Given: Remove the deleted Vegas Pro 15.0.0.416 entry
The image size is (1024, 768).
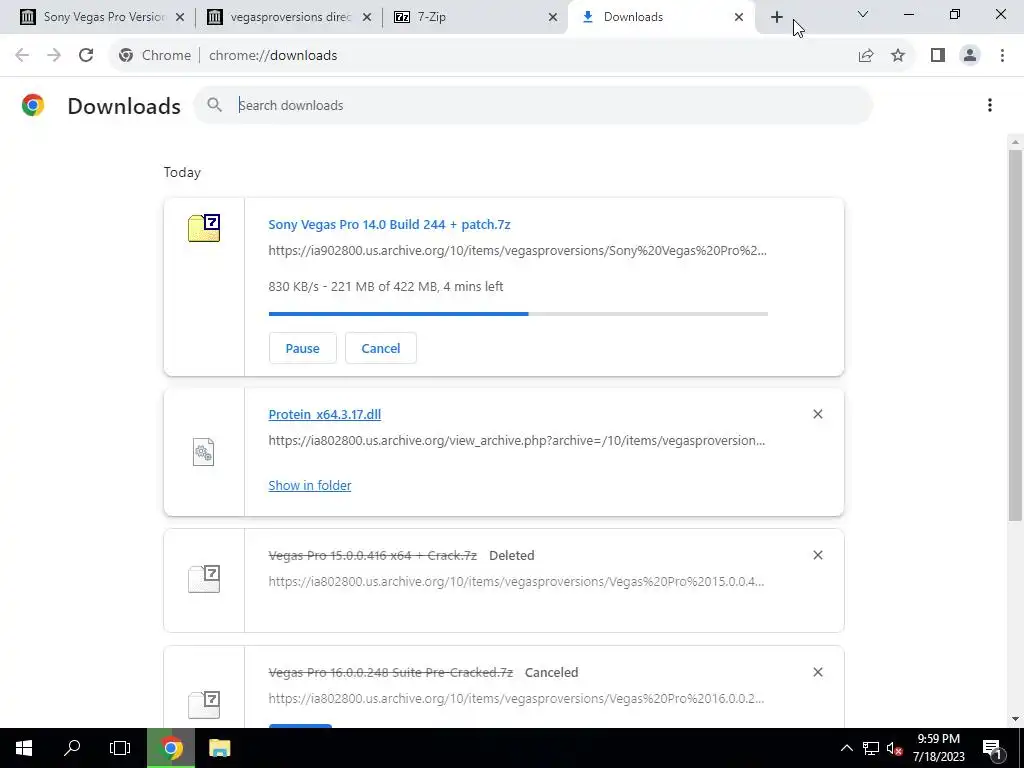Looking at the screenshot, I should [818, 555].
